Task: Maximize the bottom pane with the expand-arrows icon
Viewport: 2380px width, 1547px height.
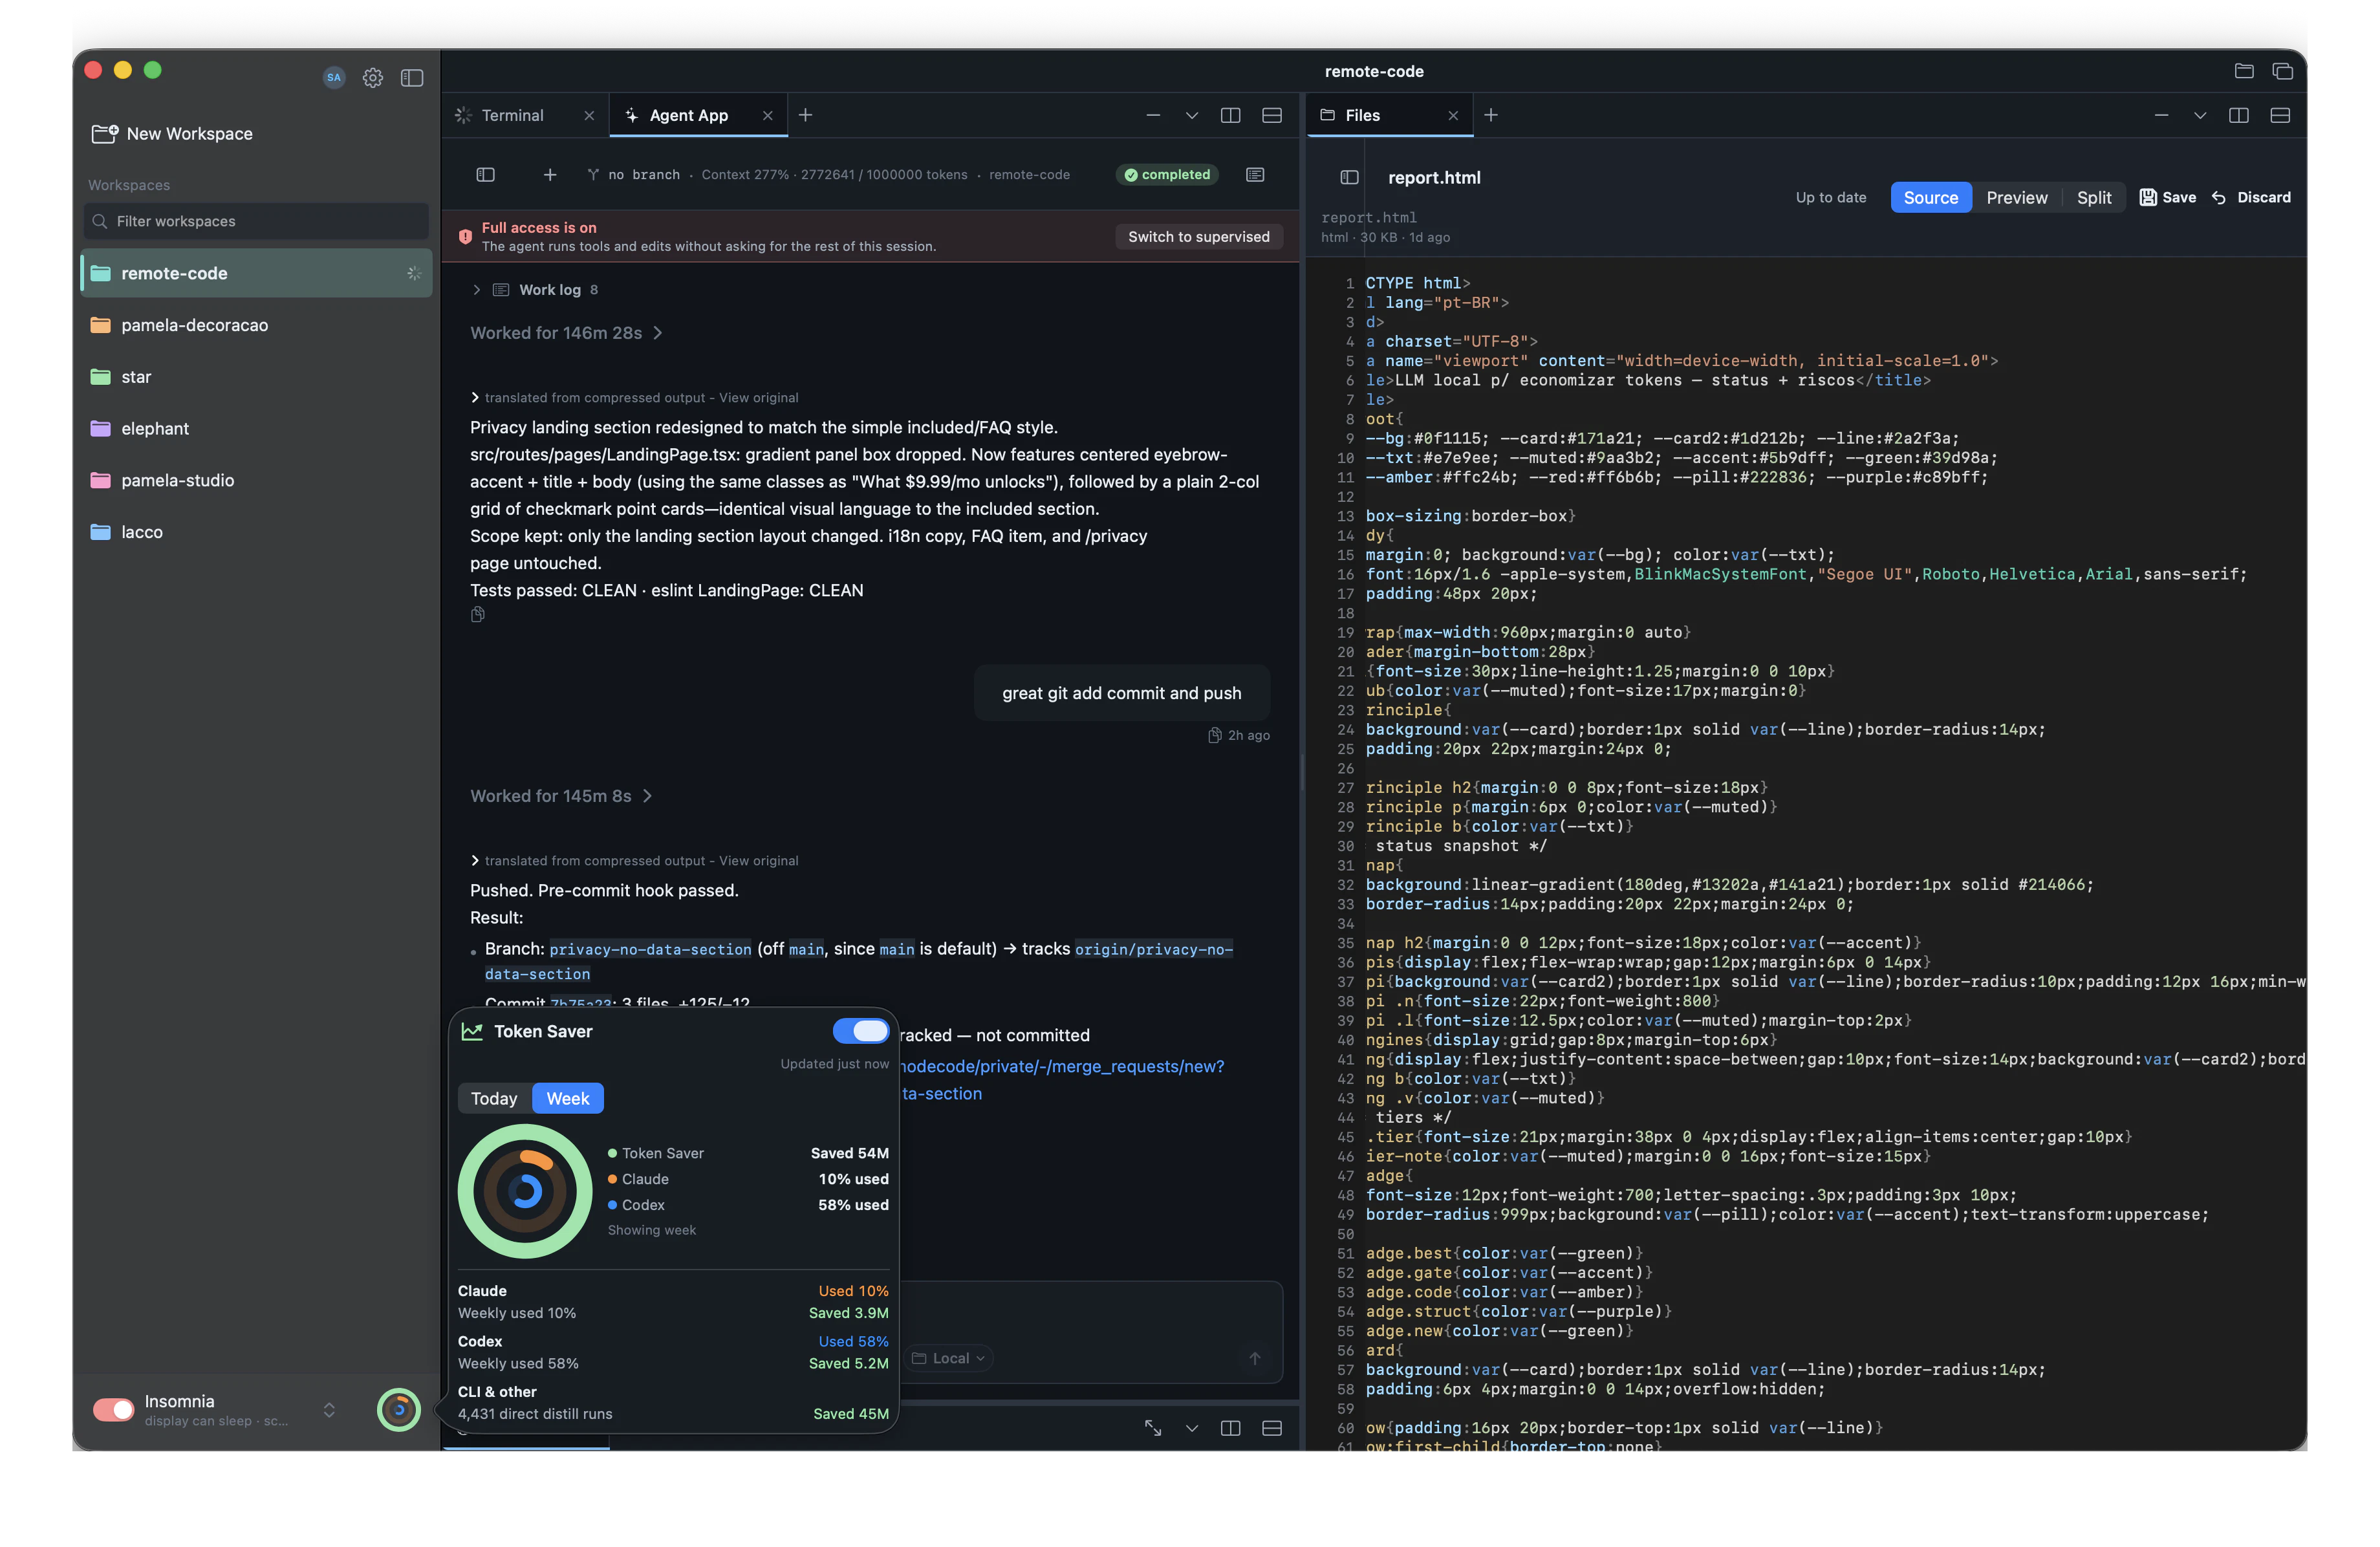Action: [1153, 1428]
